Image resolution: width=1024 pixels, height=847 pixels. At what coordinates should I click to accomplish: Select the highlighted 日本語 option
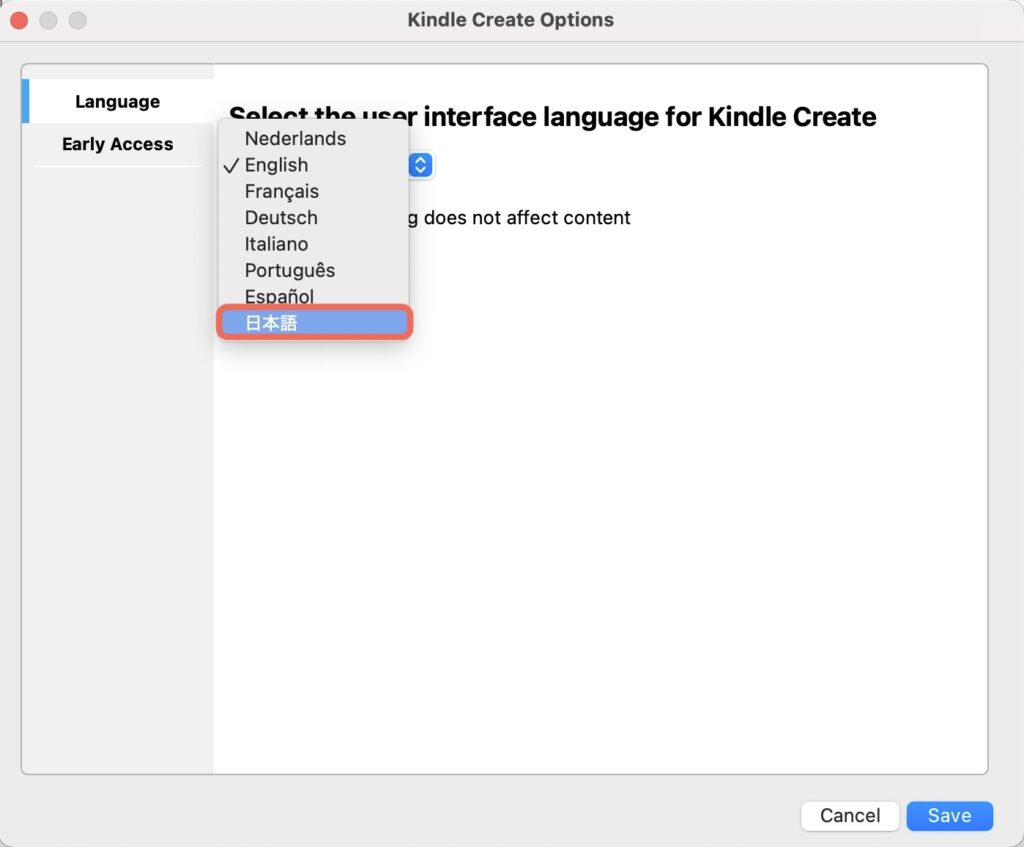tap(313, 323)
